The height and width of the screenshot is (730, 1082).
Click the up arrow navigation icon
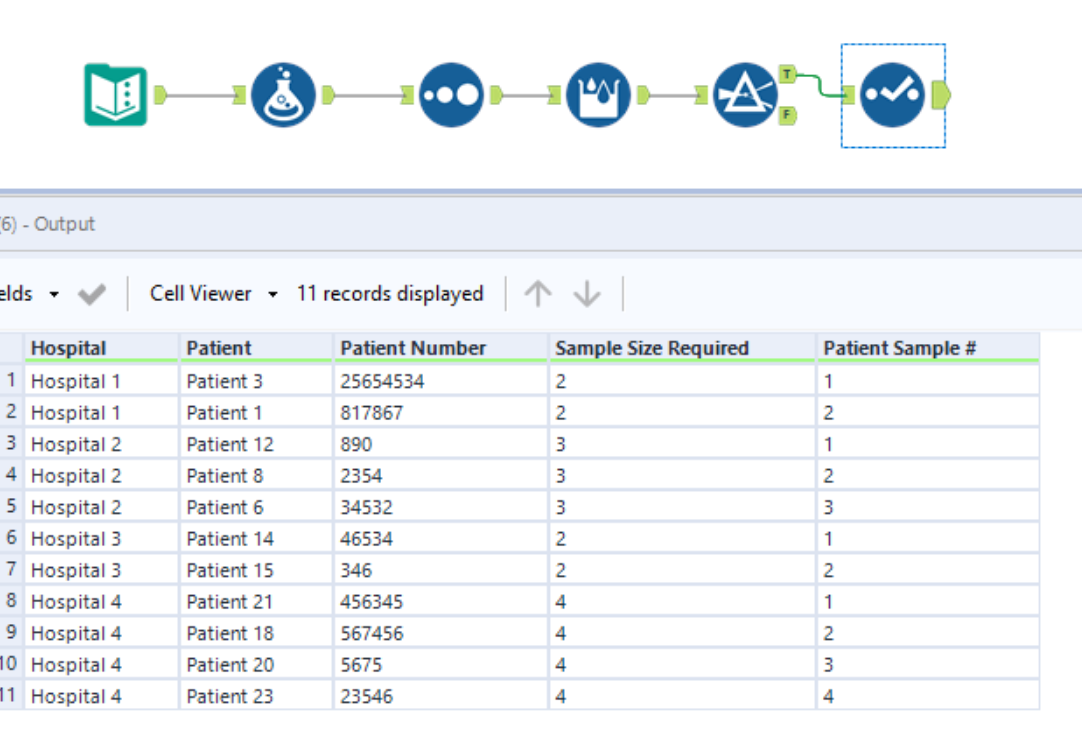coord(537,293)
